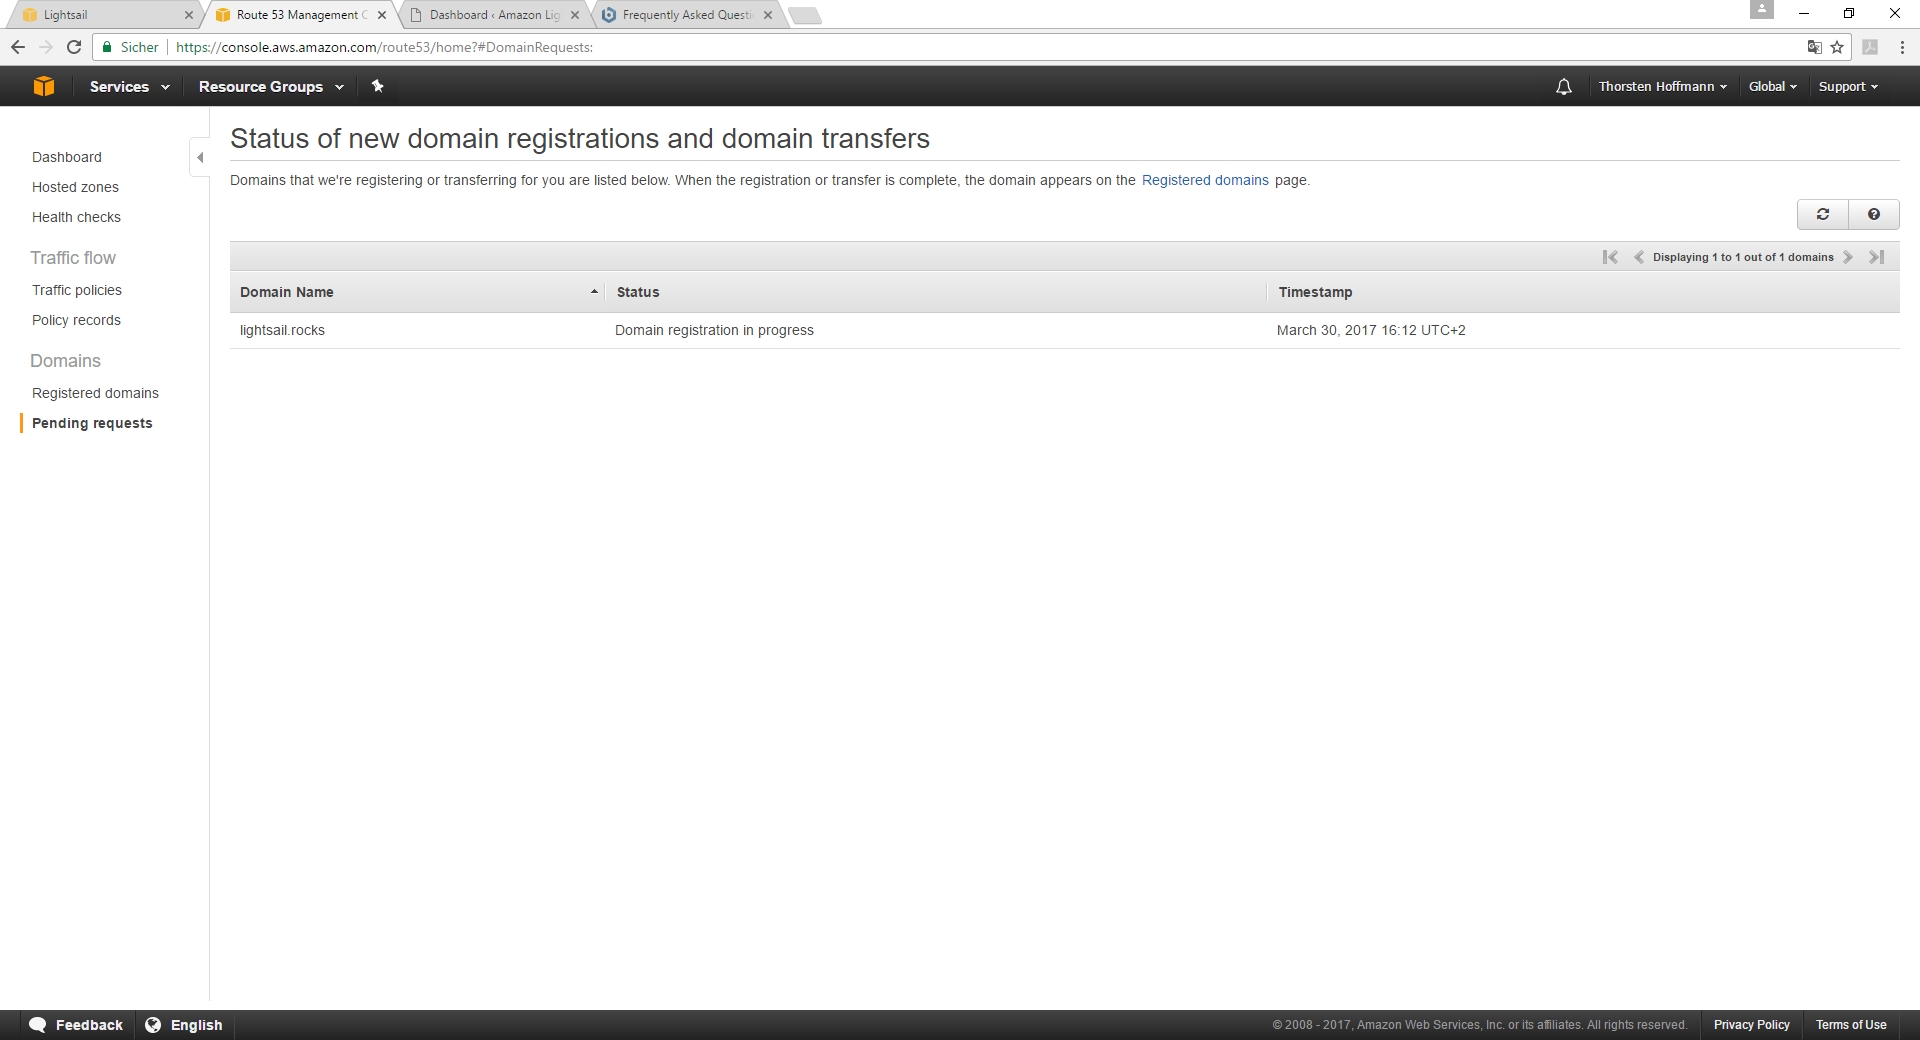
Task: Open Chrome three-dot menu
Action: point(1901,47)
